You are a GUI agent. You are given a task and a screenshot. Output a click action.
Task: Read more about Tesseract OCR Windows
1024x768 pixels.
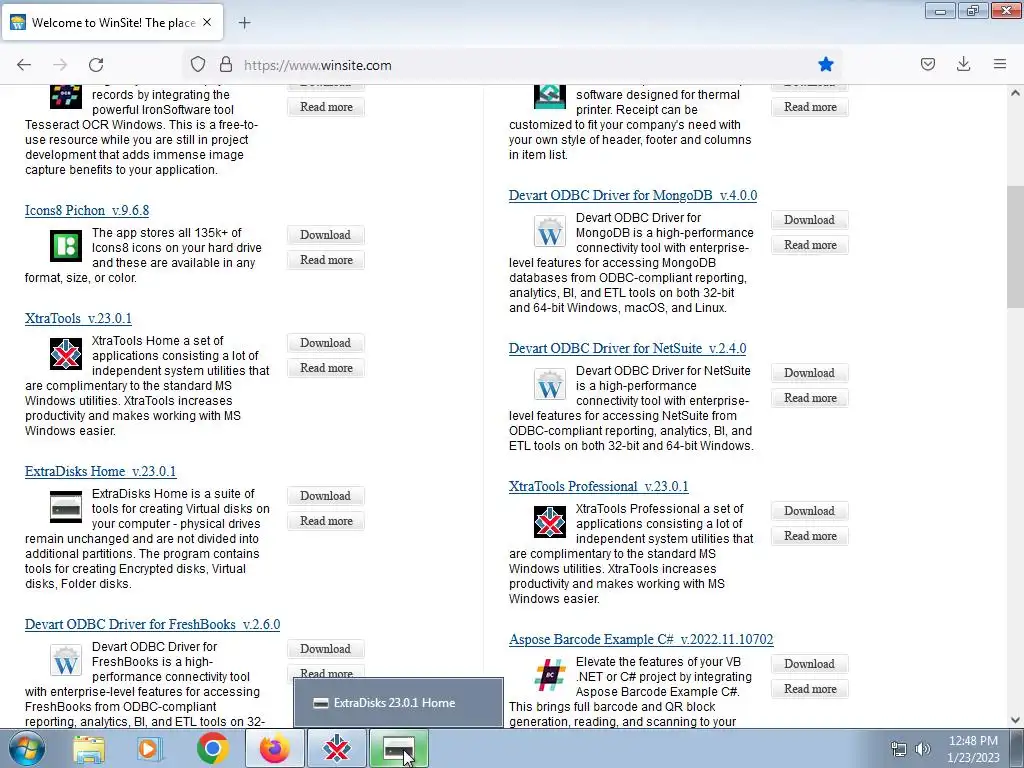326,107
